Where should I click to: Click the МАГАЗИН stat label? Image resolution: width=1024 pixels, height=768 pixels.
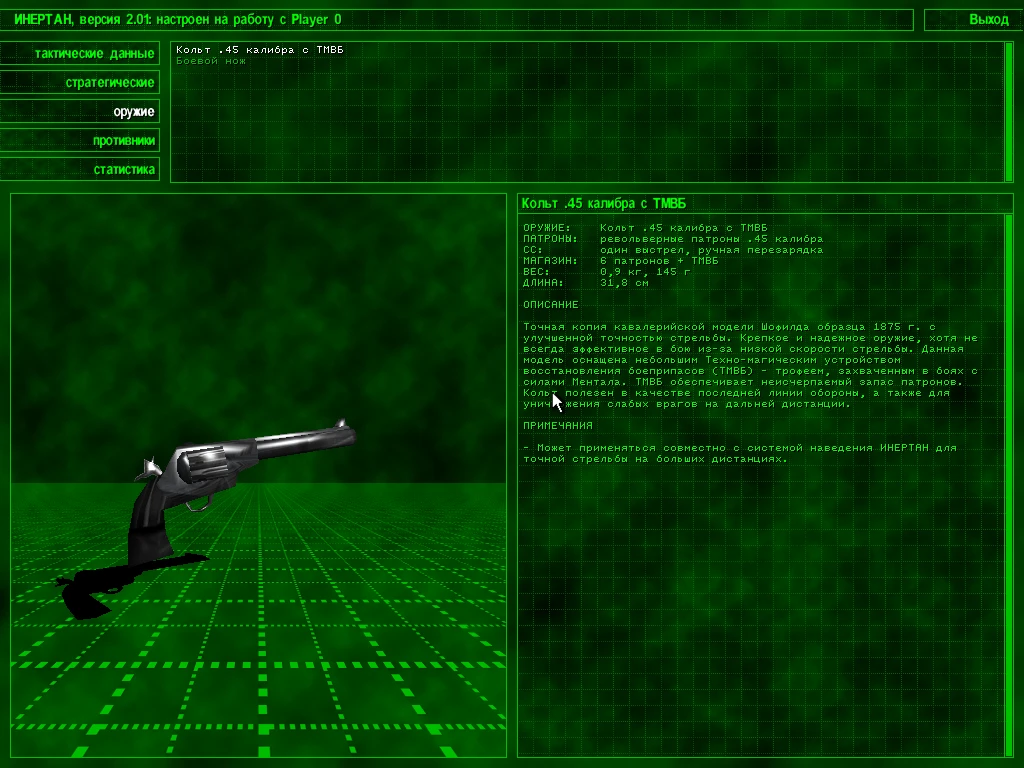pos(549,261)
